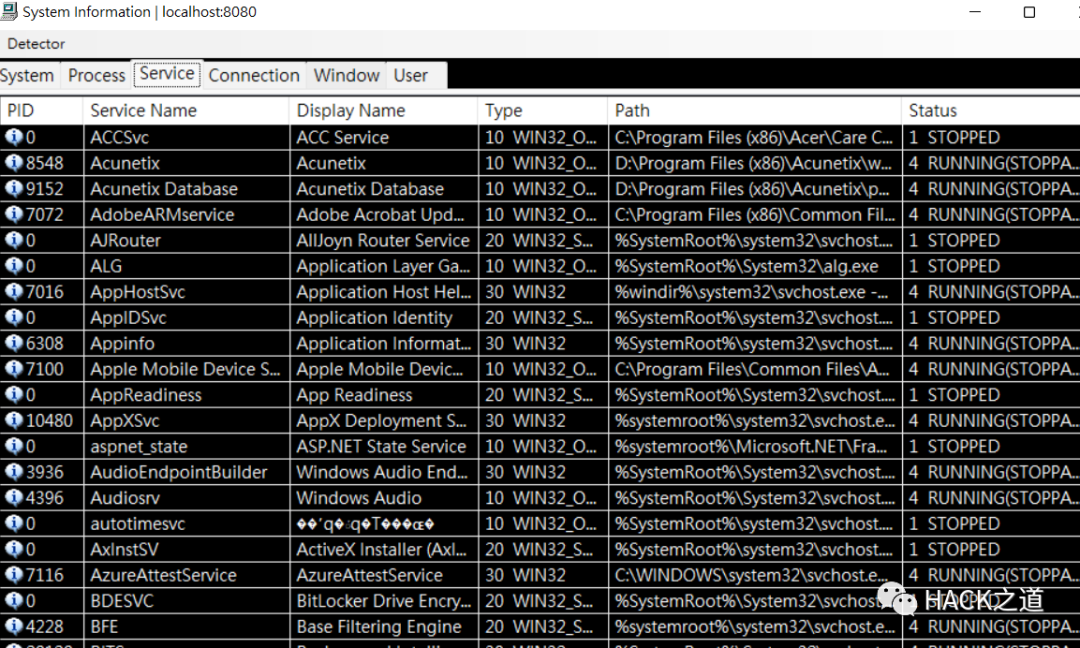Click info icon in ACCSvc row
Screen dimensions: 1080x648
point(14,137)
